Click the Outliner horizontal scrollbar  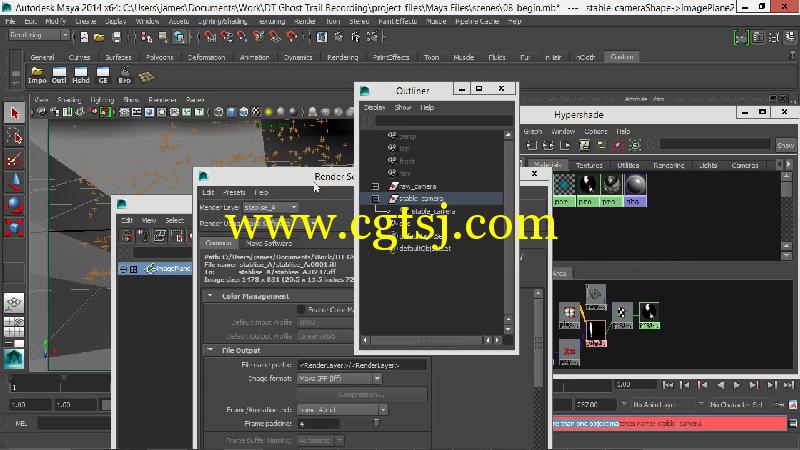click(x=427, y=340)
